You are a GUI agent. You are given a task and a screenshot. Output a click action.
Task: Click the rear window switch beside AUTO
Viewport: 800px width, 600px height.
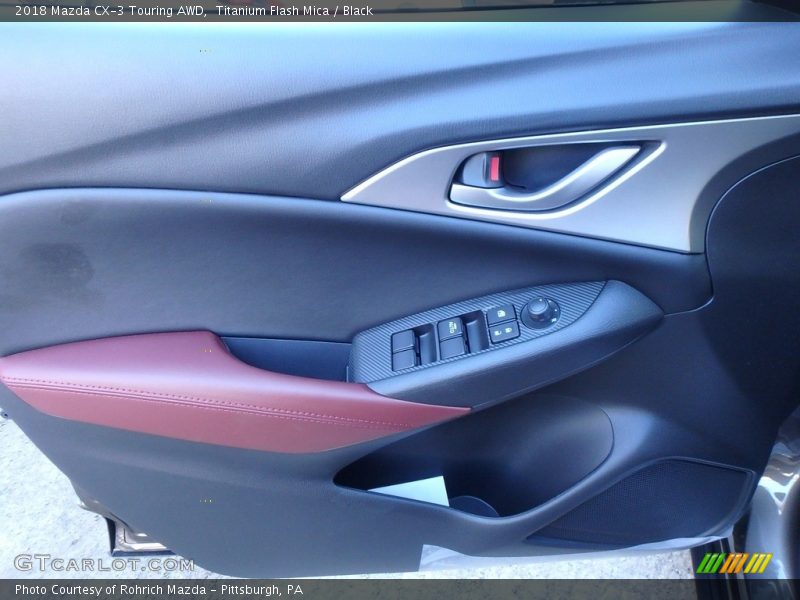pyautogui.click(x=475, y=332)
